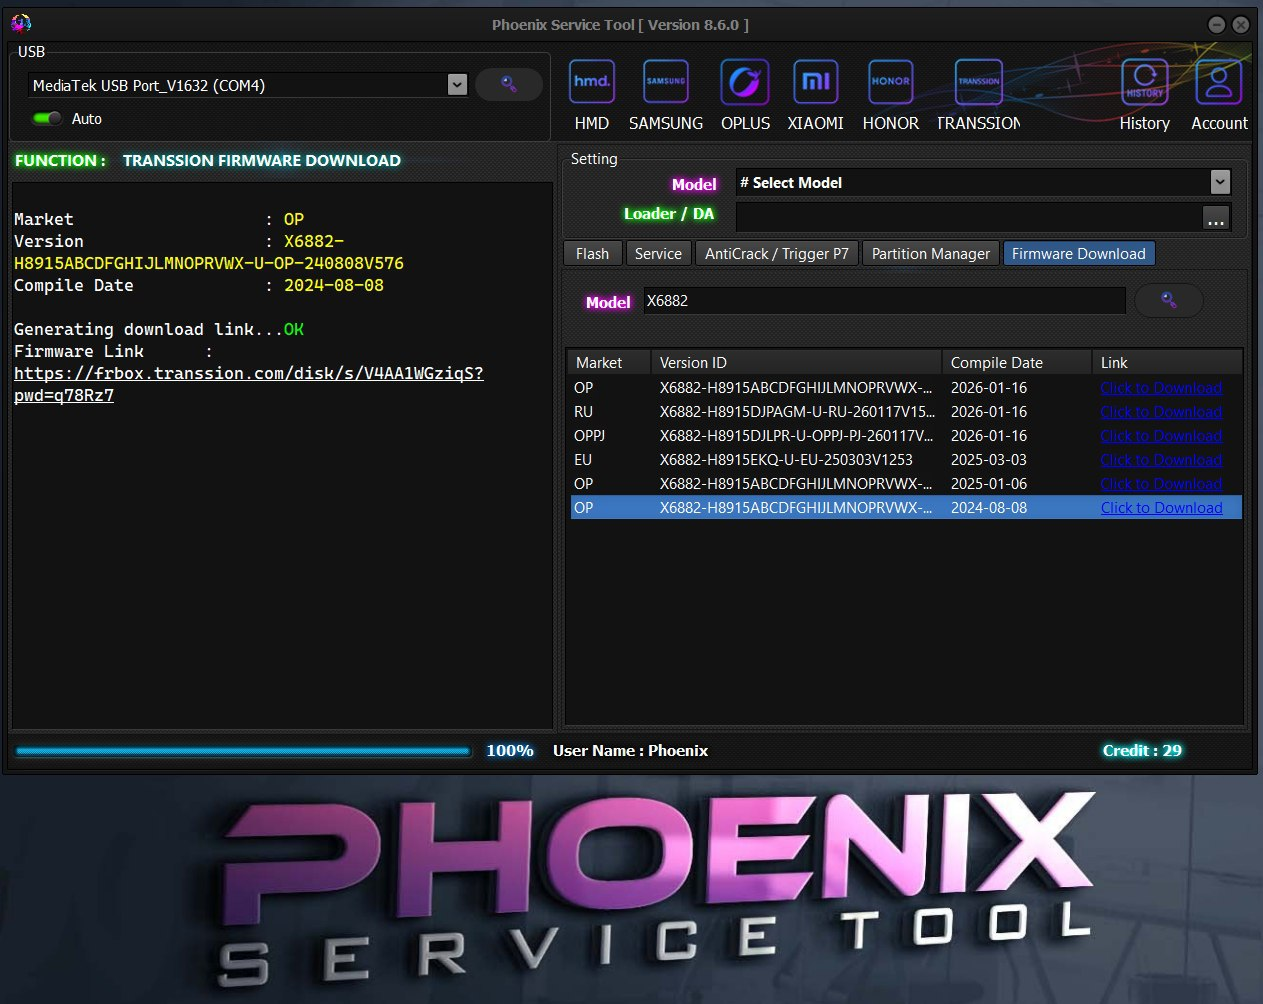Click download link for RU firmware

tap(1161, 412)
